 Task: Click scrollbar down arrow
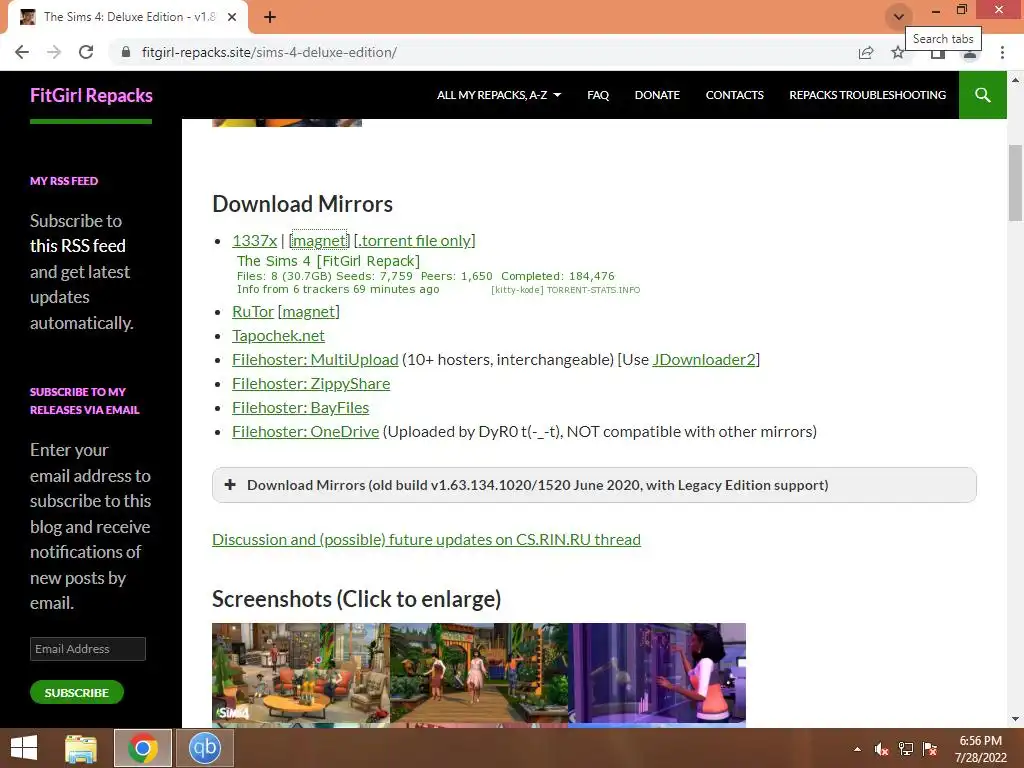tap(1015, 719)
